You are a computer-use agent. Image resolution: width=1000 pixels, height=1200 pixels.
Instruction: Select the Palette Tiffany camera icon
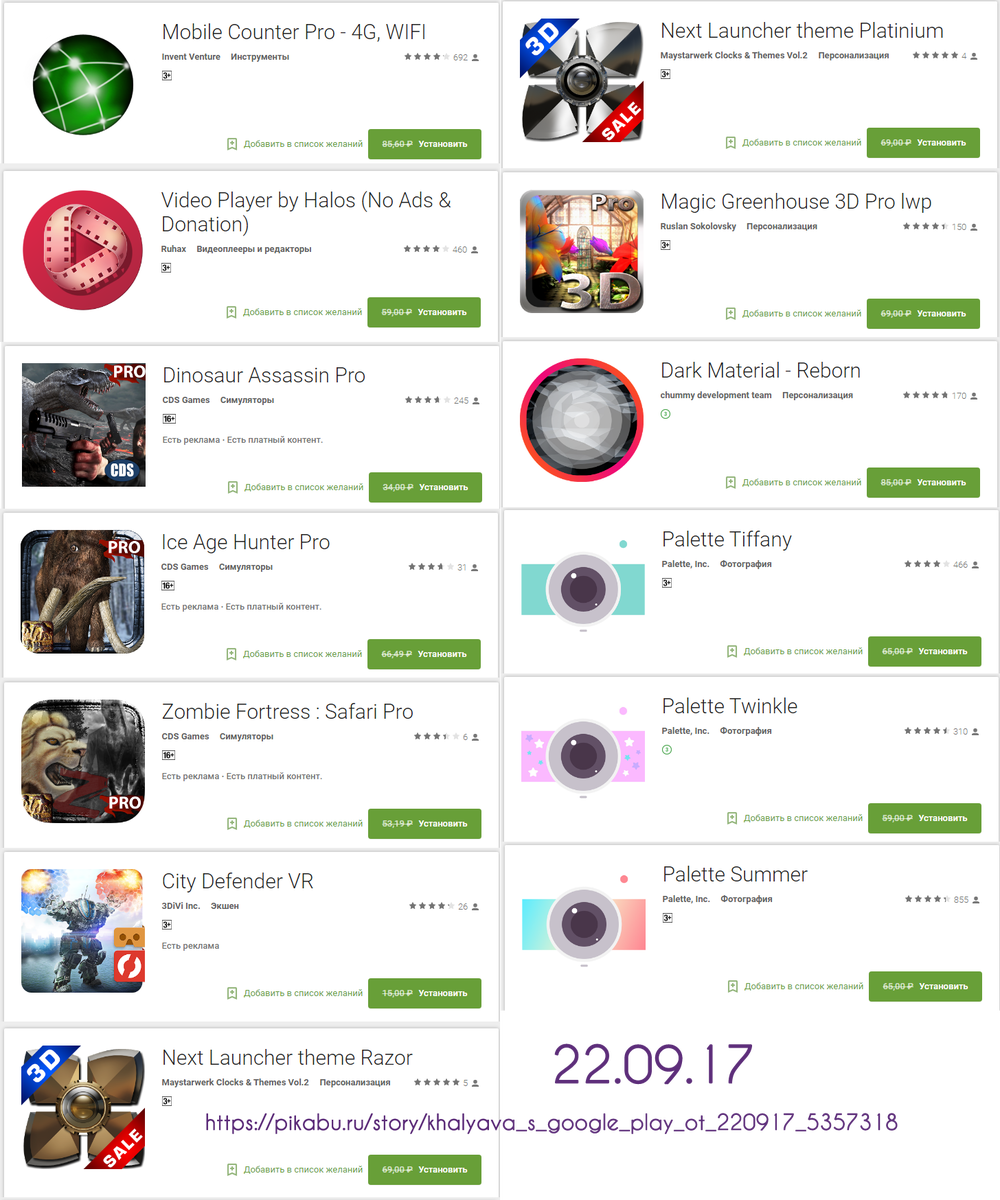click(x=584, y=588)
